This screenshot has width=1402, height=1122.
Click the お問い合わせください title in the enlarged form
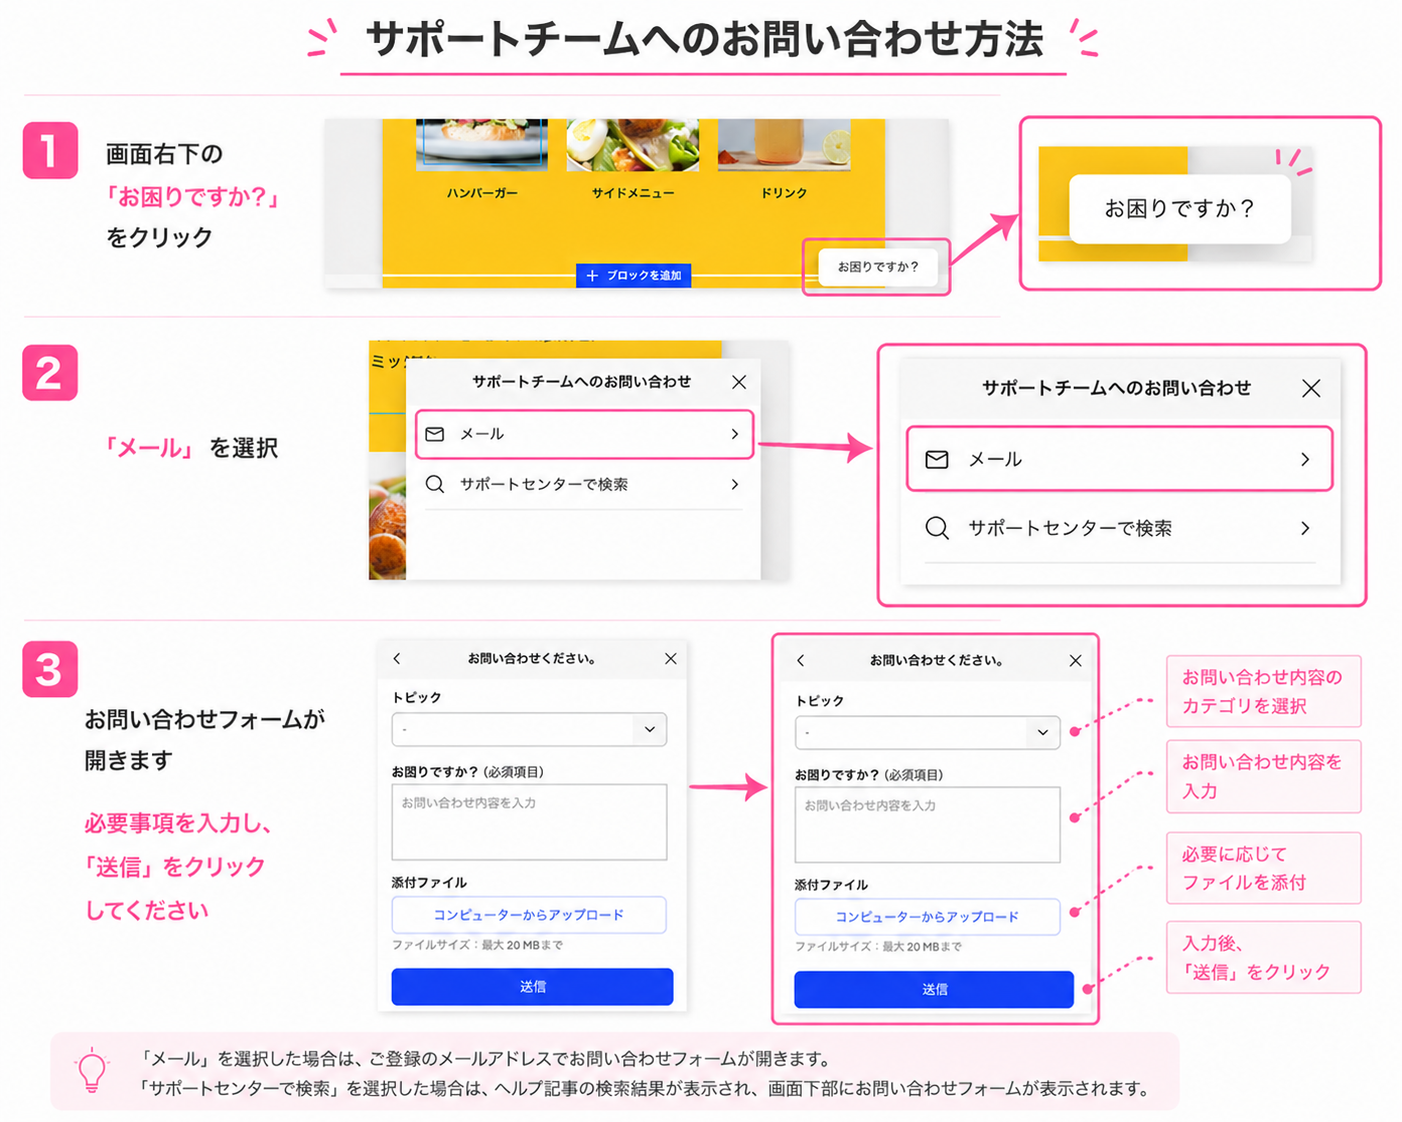pos(936,661)
